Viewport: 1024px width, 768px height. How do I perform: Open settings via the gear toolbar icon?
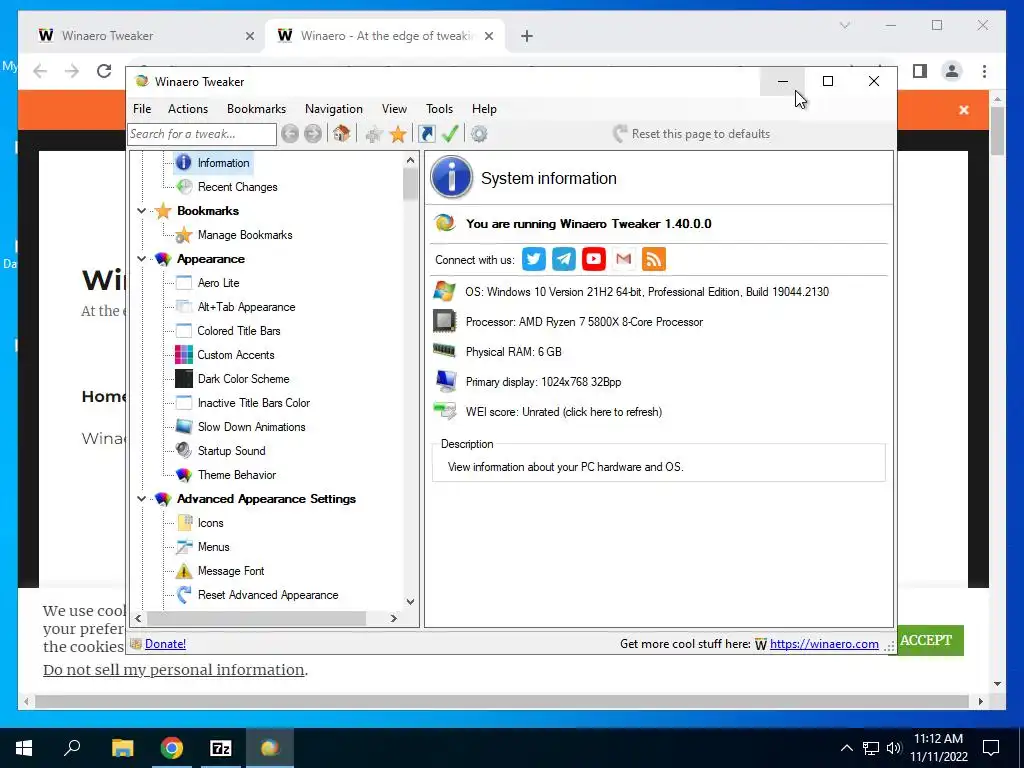[479, 134]
